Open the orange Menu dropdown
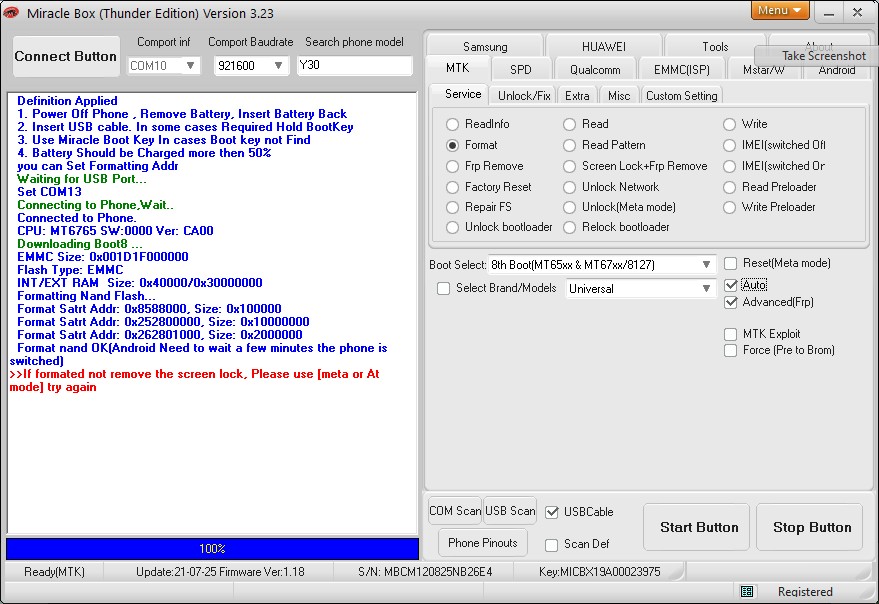 [x=780, y=10]
